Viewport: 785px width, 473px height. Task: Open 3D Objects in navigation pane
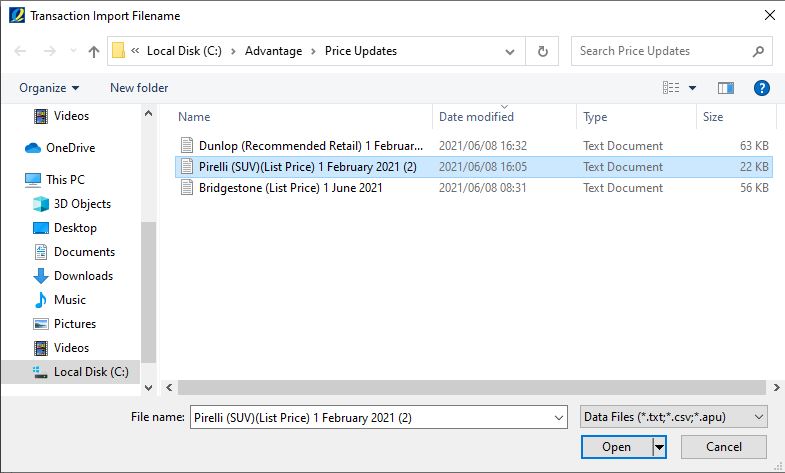pos(83,204)
